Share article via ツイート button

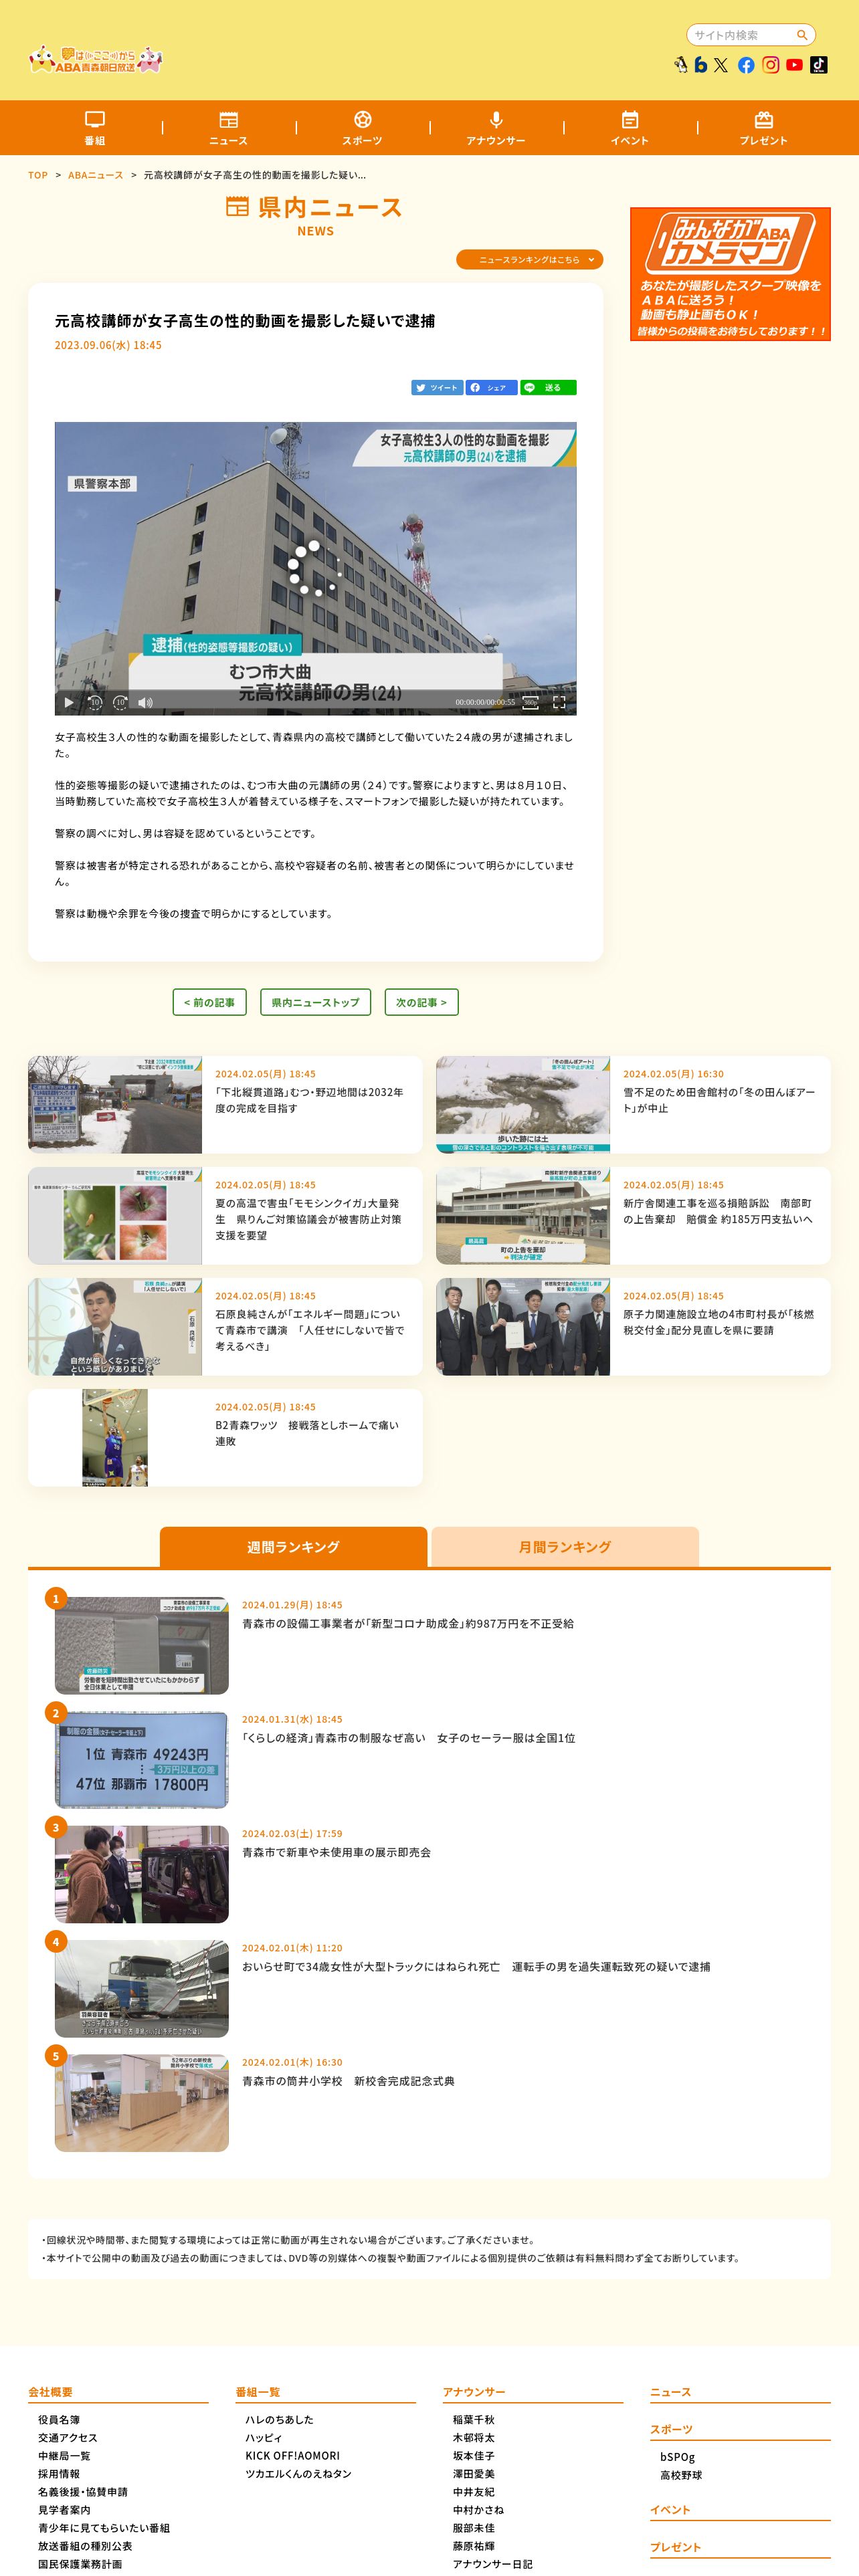437,387
